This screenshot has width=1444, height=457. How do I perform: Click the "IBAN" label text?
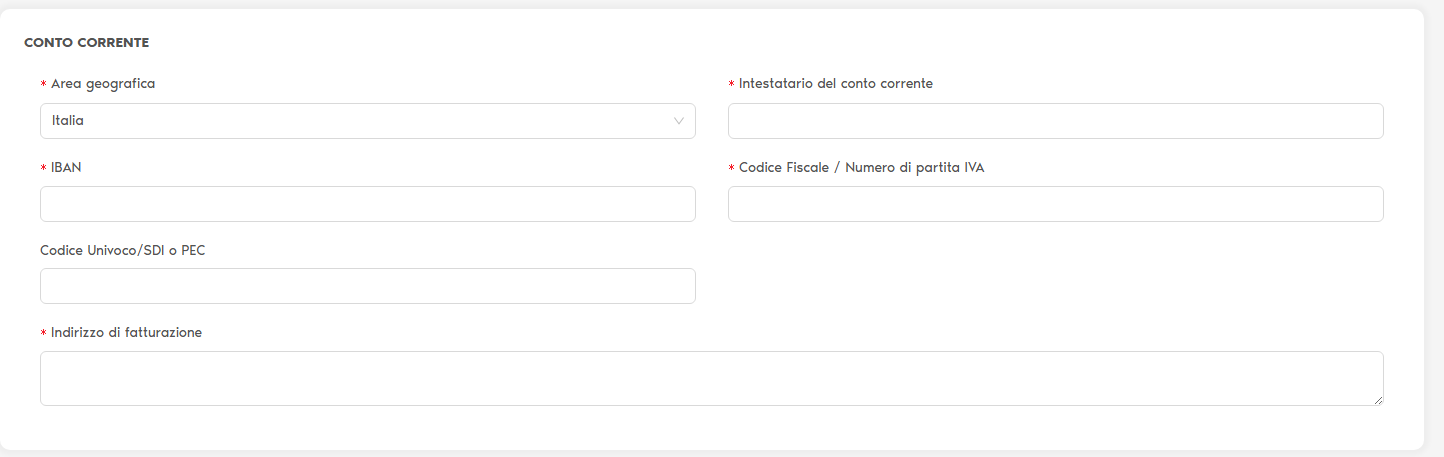pyautogui.click(x=66, y=168)
